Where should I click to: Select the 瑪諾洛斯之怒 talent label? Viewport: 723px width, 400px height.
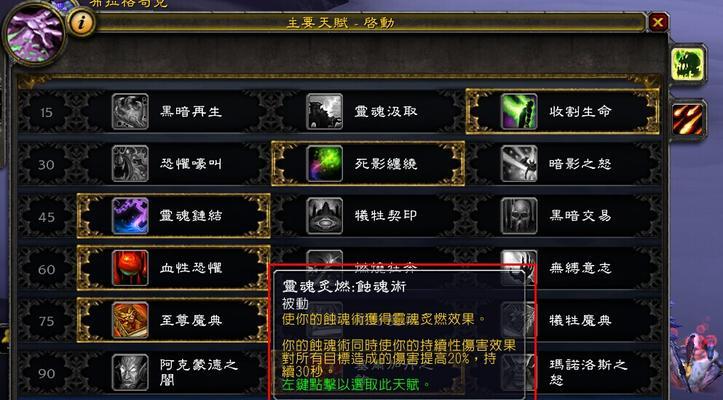point(588,372)
